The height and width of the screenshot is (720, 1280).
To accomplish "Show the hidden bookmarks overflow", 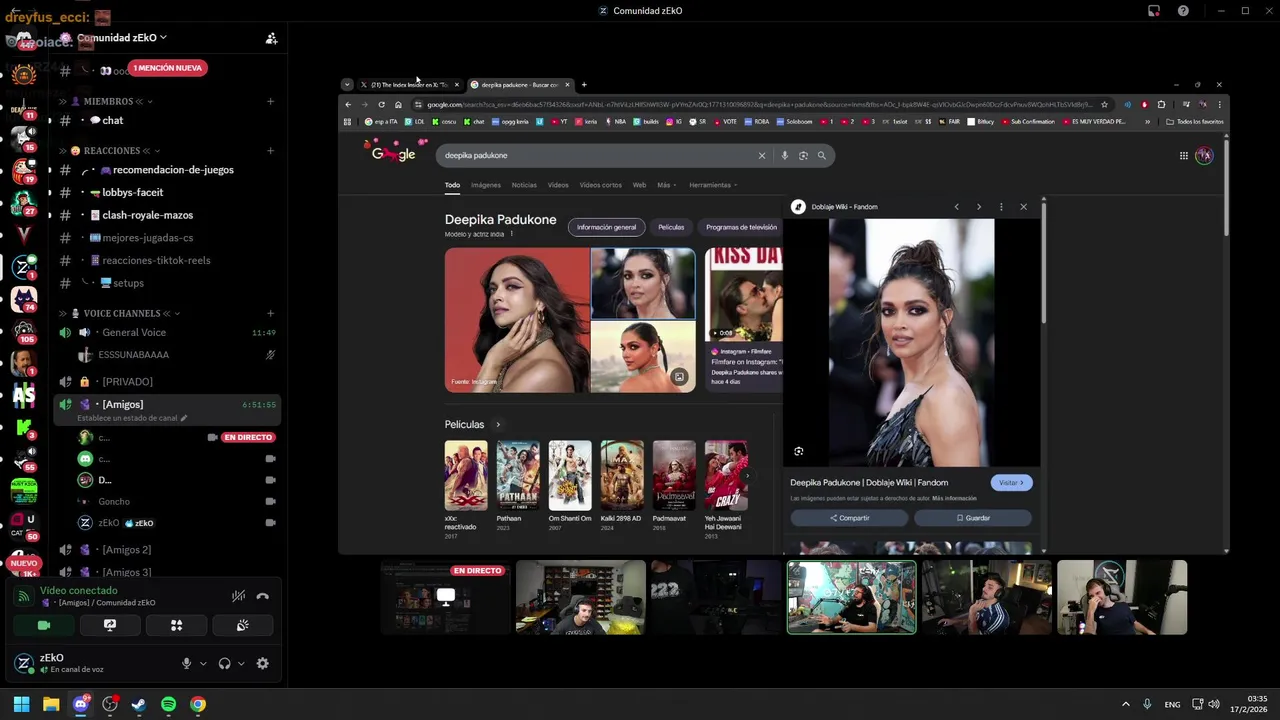I will [1147, 122].
